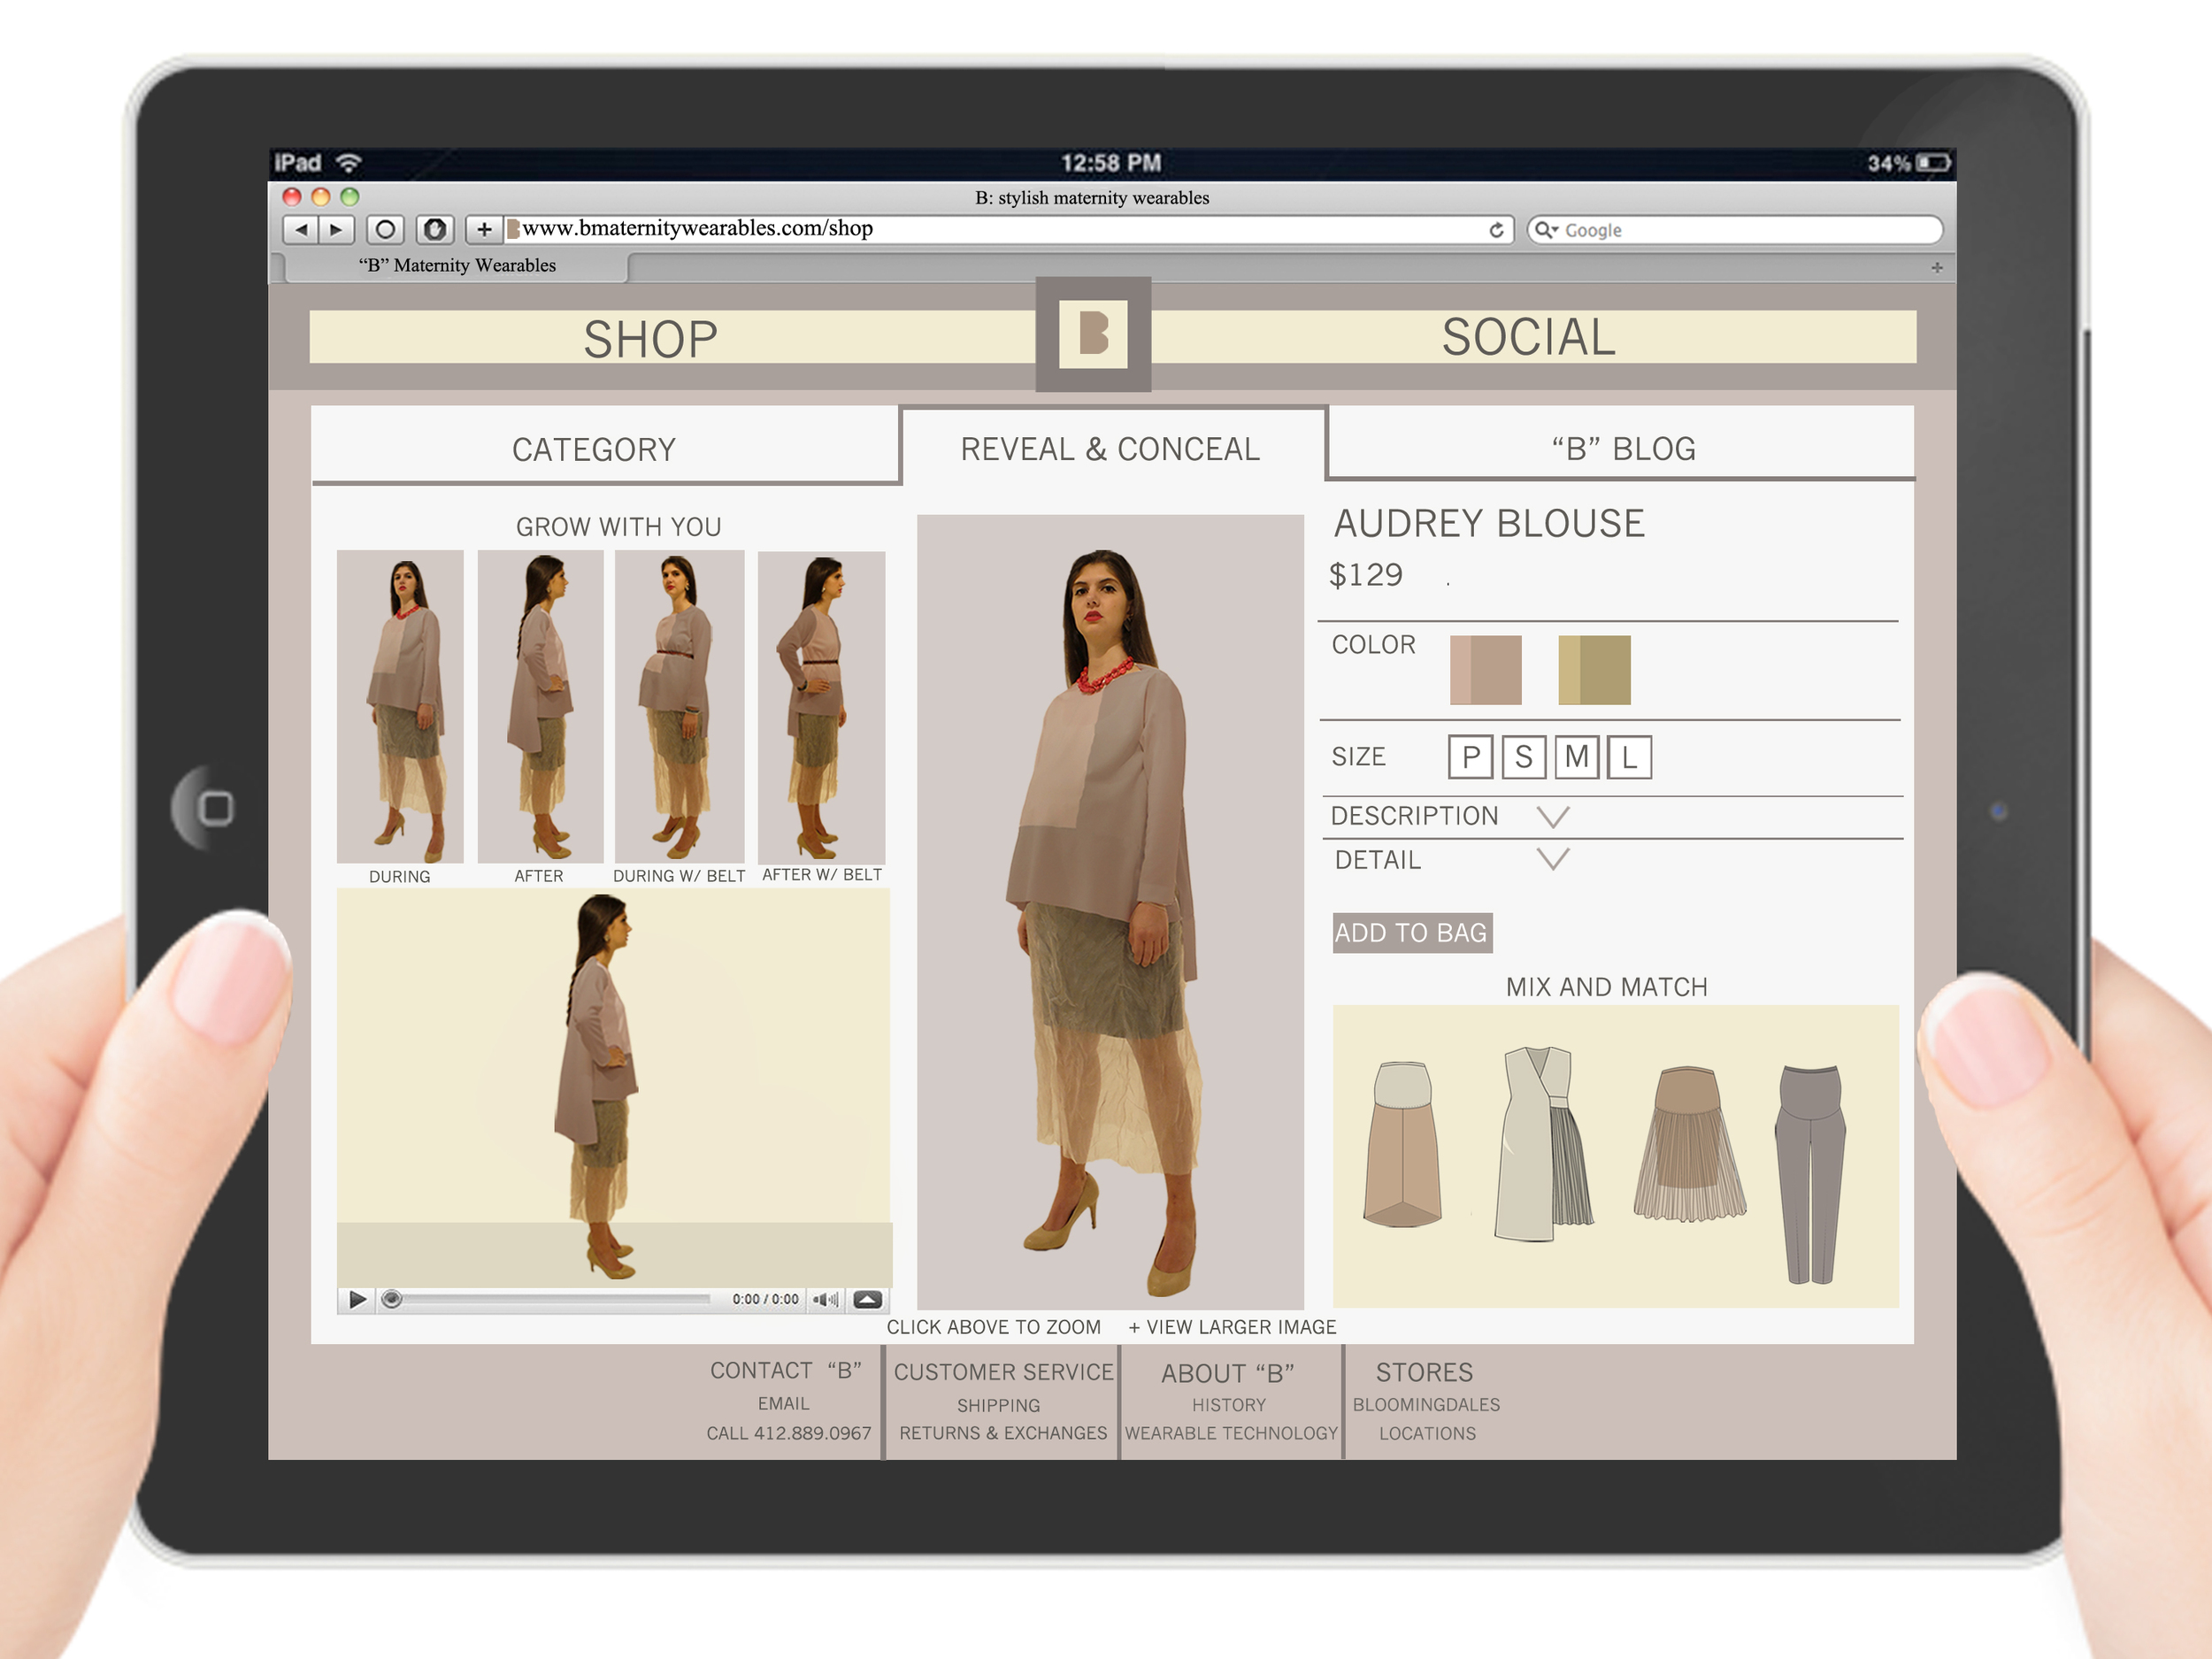The height and width of the screenshot is (1659, 2212).
Task: Open RETURNS & EXCHANGES footer link
Action: (x=1002, y=1433)
